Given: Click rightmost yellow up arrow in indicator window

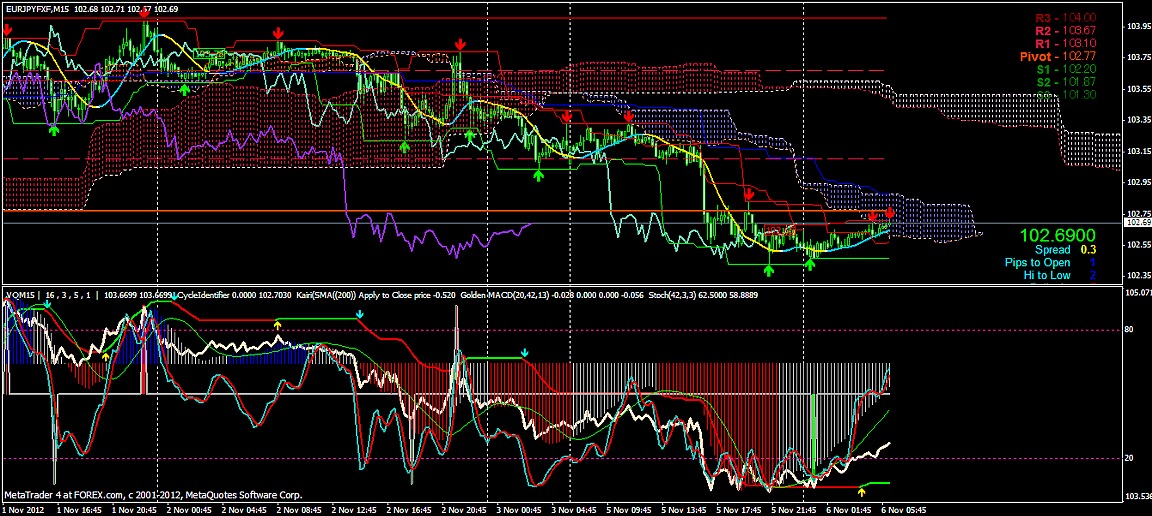Looking at the screenshot, I should point(864,491).
